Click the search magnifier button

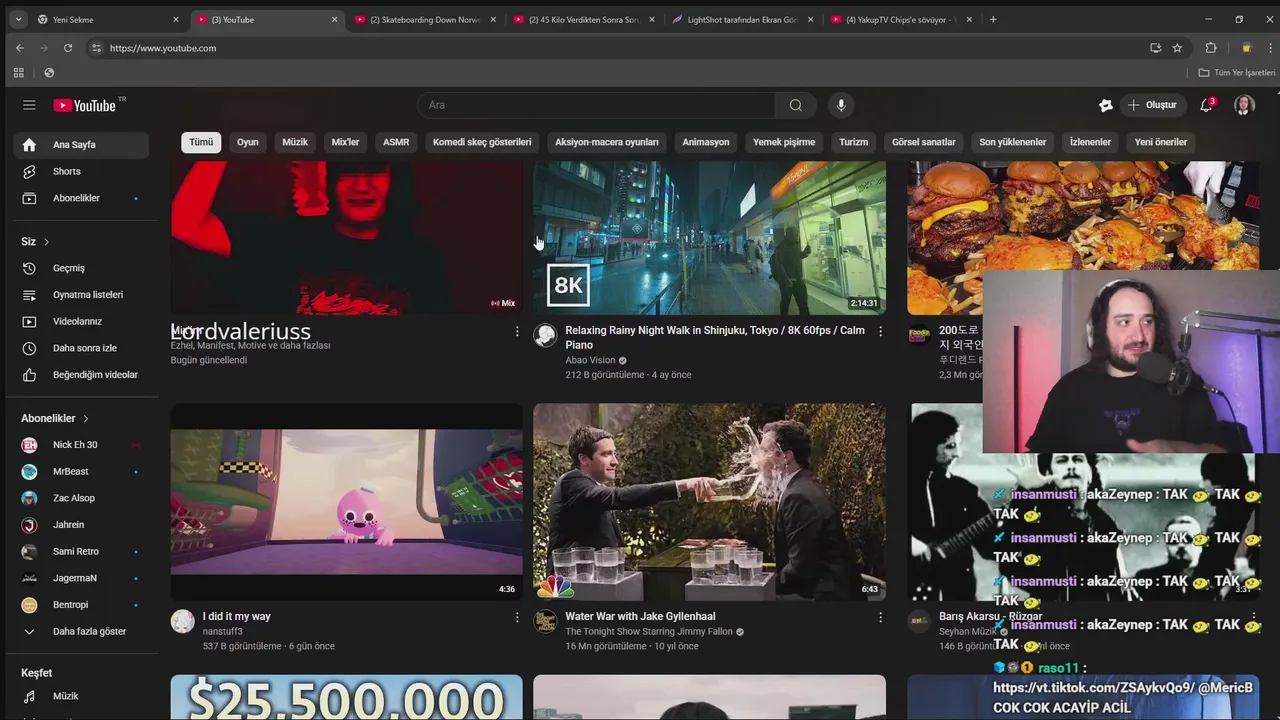(x=795, y=105)
